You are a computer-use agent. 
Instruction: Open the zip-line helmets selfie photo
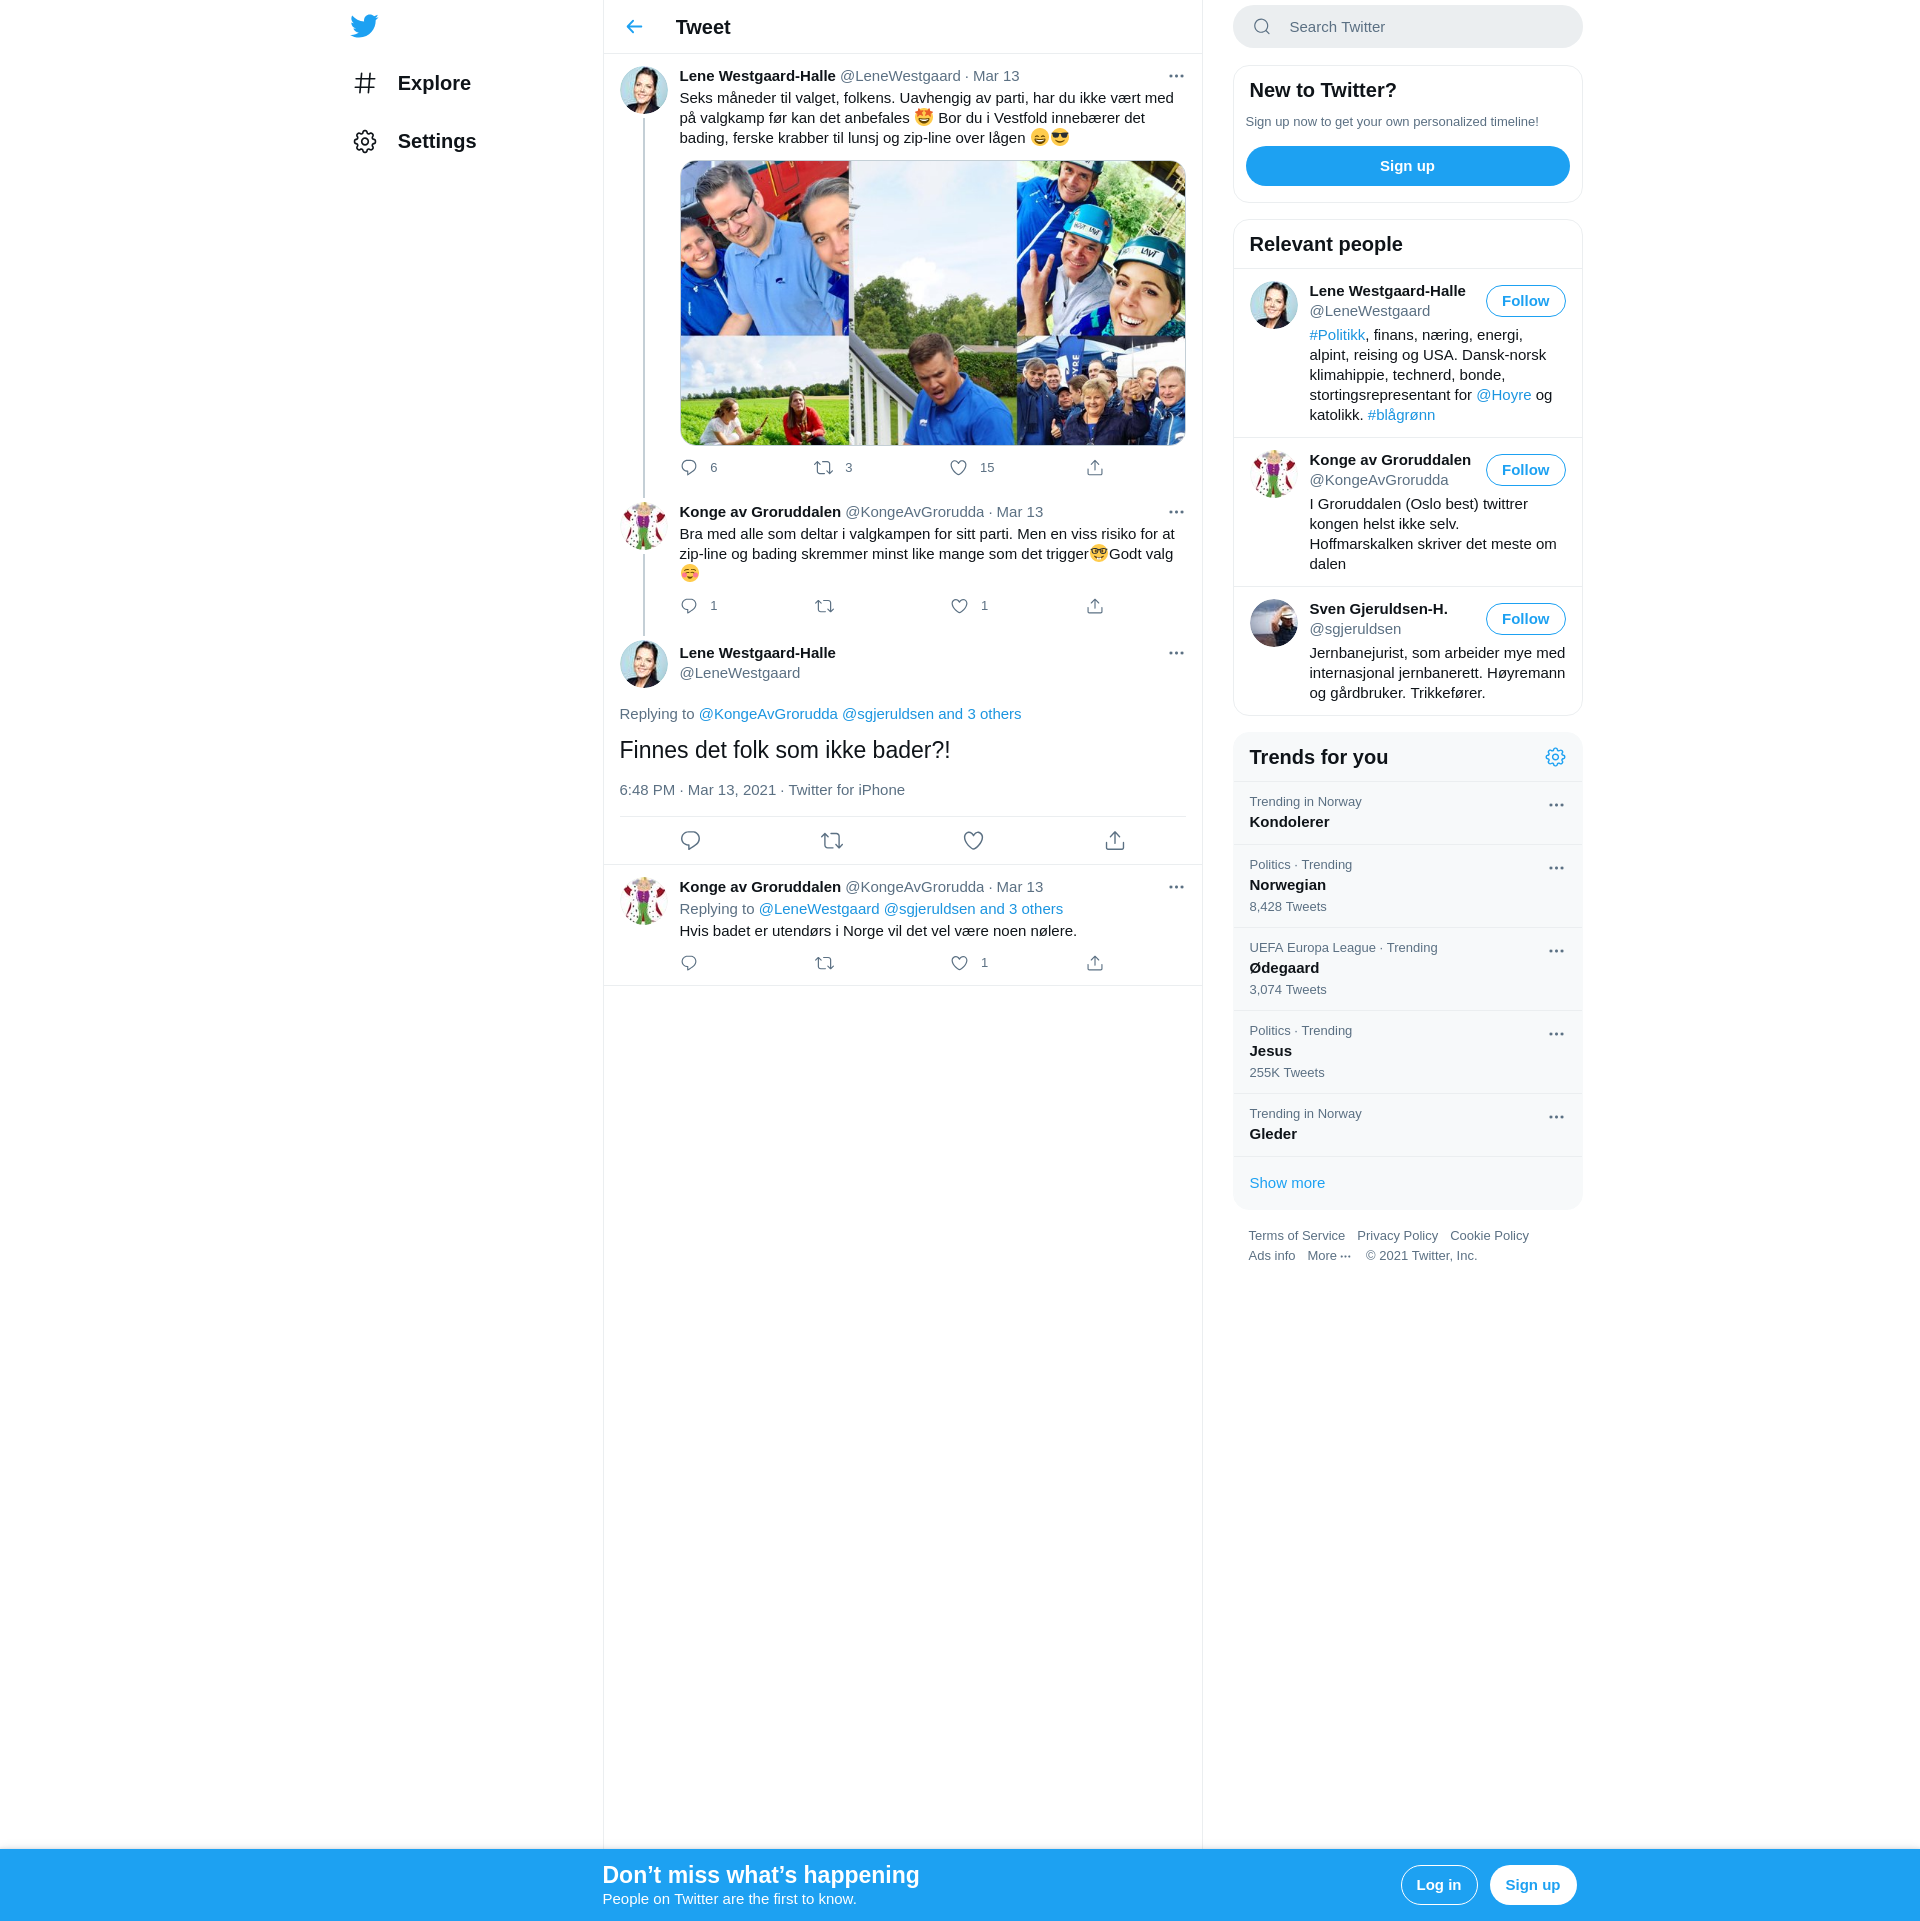point(1101,249)
